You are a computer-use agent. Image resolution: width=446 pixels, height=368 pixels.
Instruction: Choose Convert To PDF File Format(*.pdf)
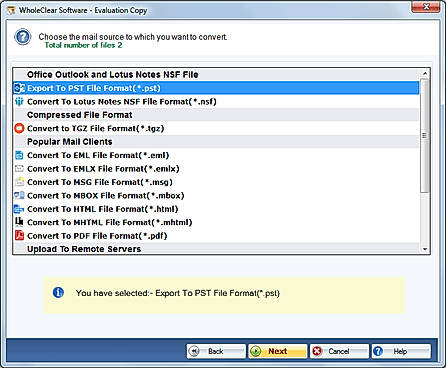point(216,236)
